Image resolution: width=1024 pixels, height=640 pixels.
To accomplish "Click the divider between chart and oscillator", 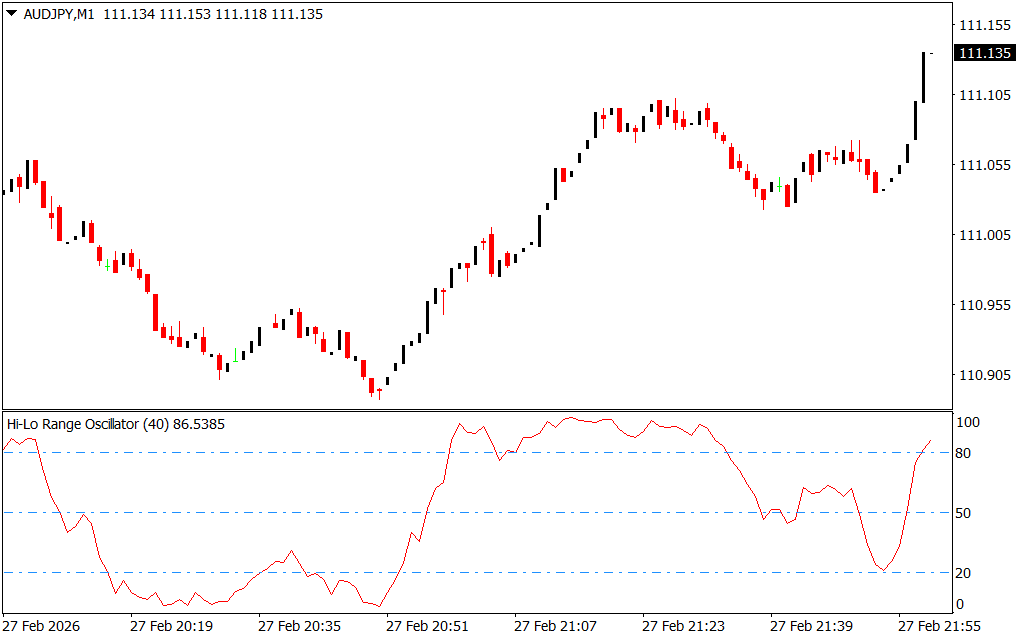I will [x=478, y=410].
